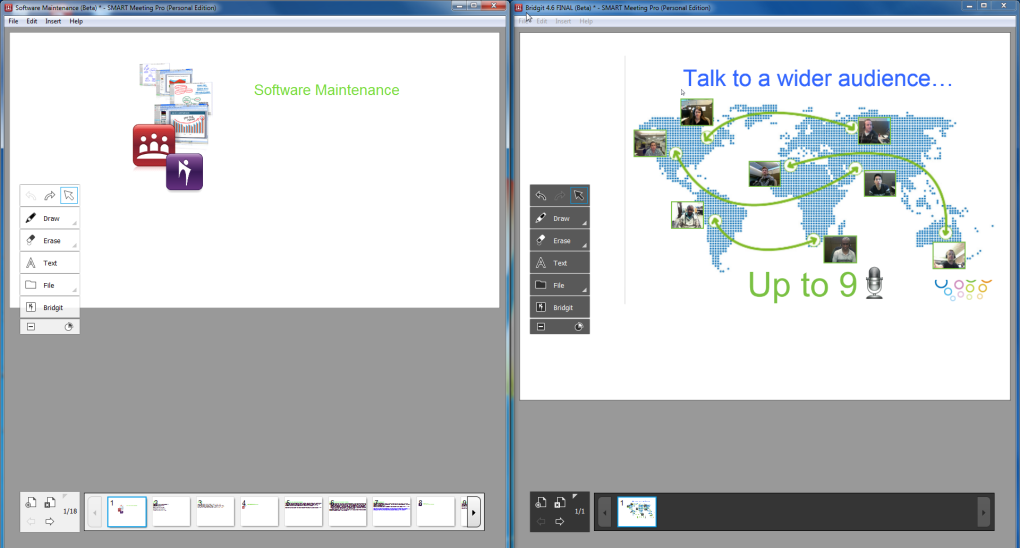Expand the File options in the left toolbar
The image size is (1020, 548).
pos(75,291)
